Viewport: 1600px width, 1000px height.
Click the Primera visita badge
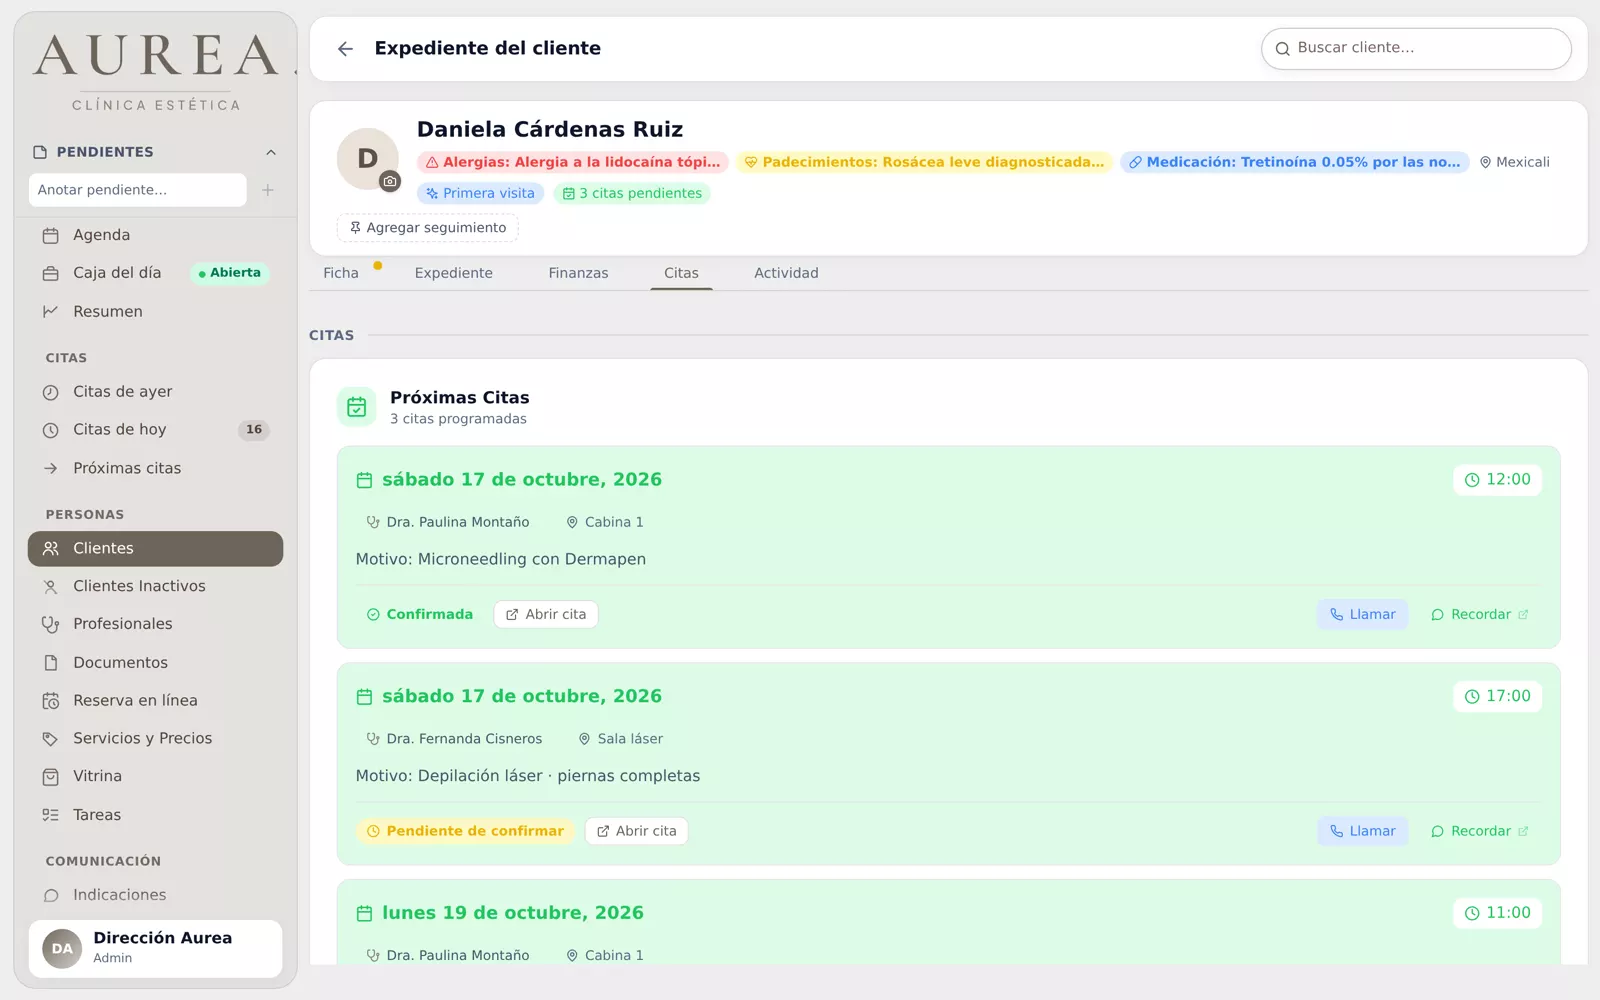point(480,193)
